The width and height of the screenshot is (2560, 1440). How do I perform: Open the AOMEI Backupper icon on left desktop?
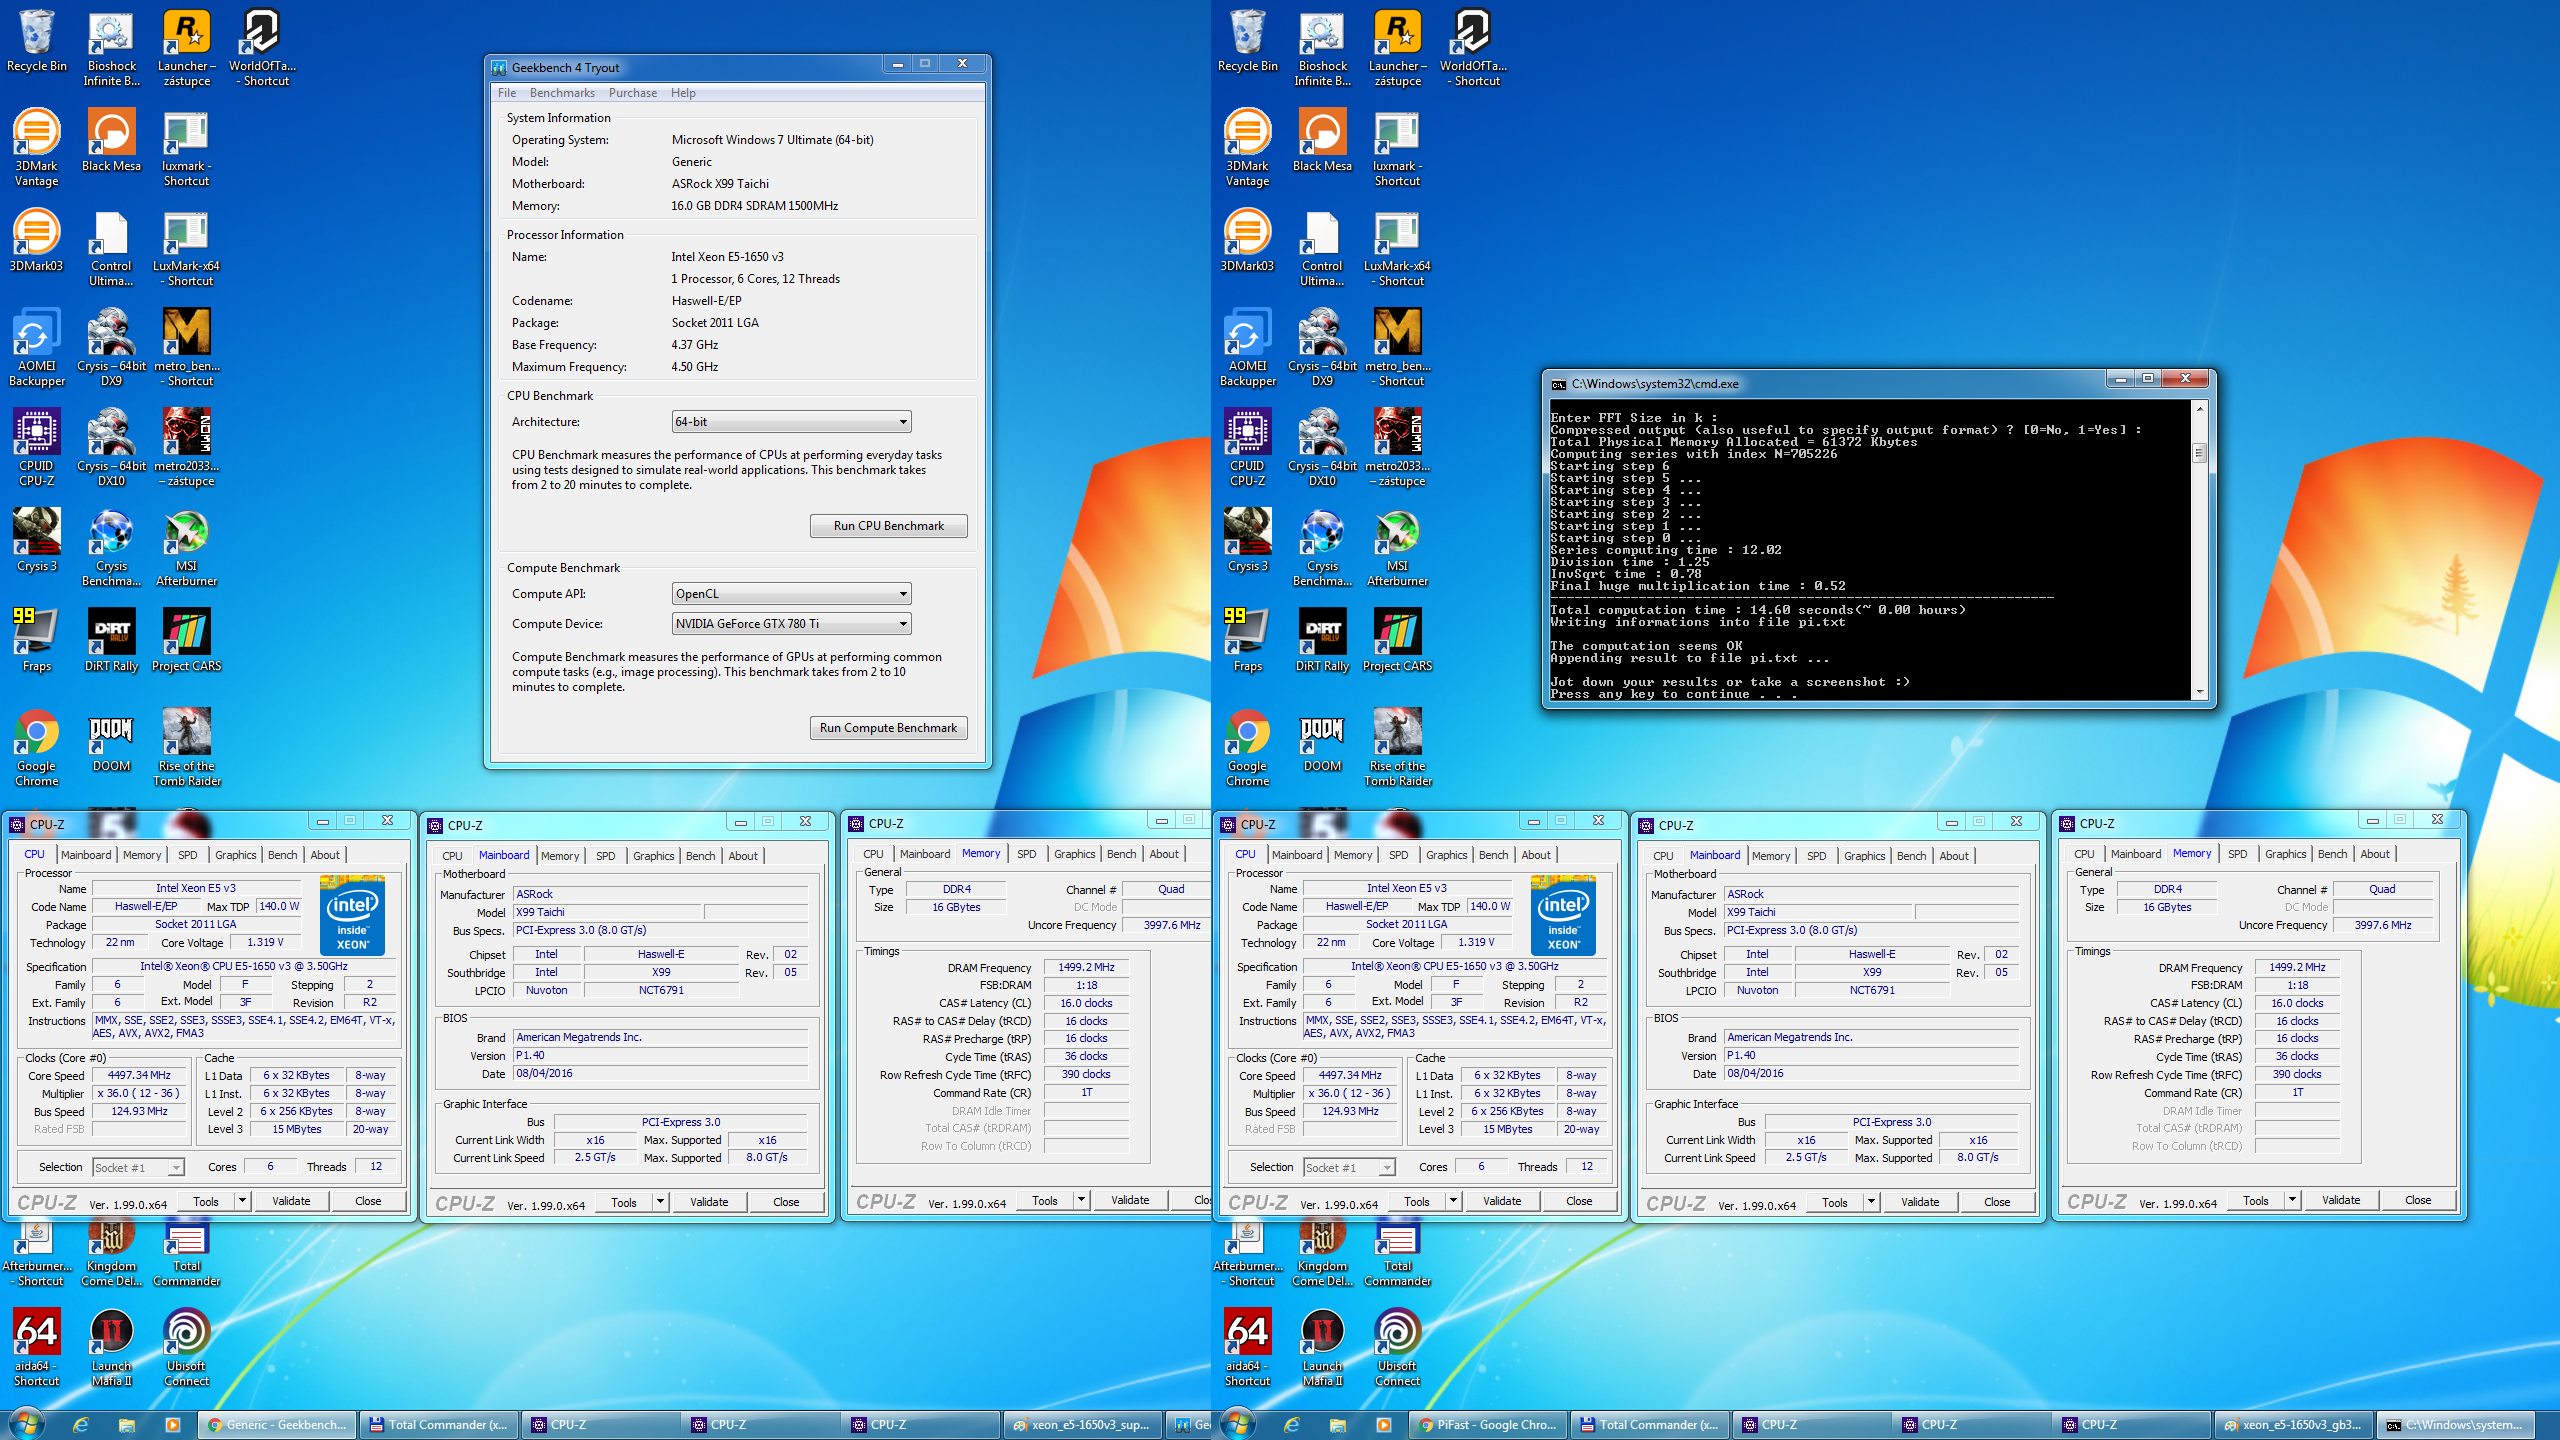[36, 348]
